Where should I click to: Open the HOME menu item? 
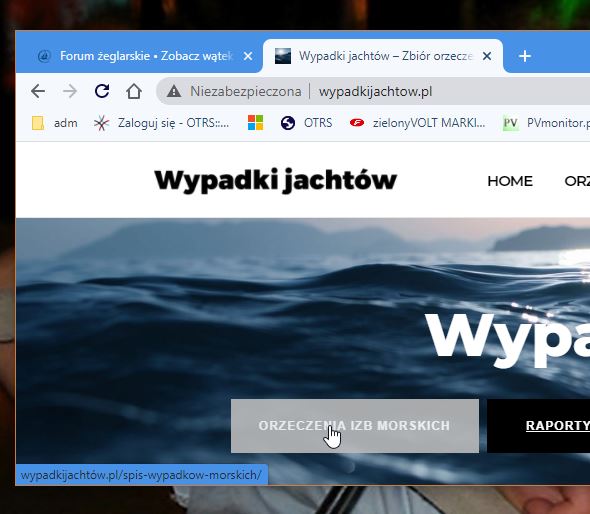coord(510,181)
